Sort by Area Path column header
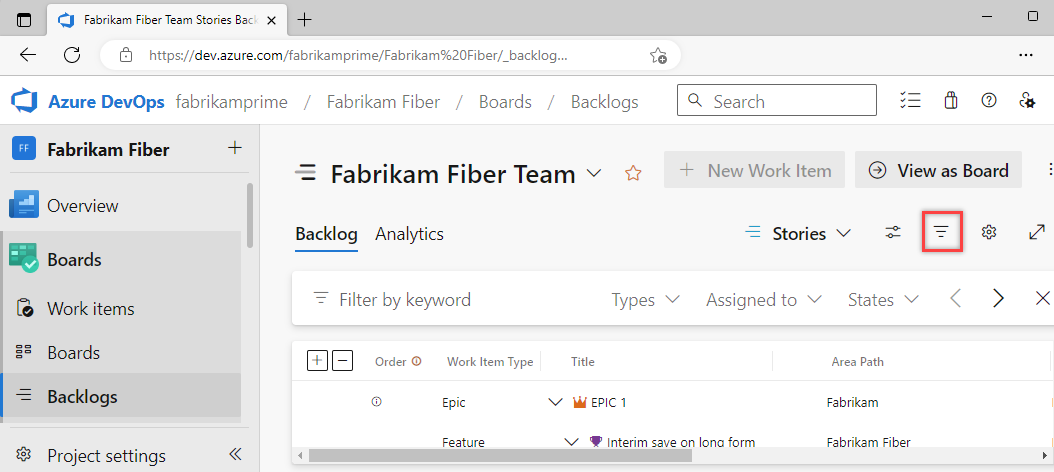Screen dimensions: 1054x472 click(x=858, y=362)
